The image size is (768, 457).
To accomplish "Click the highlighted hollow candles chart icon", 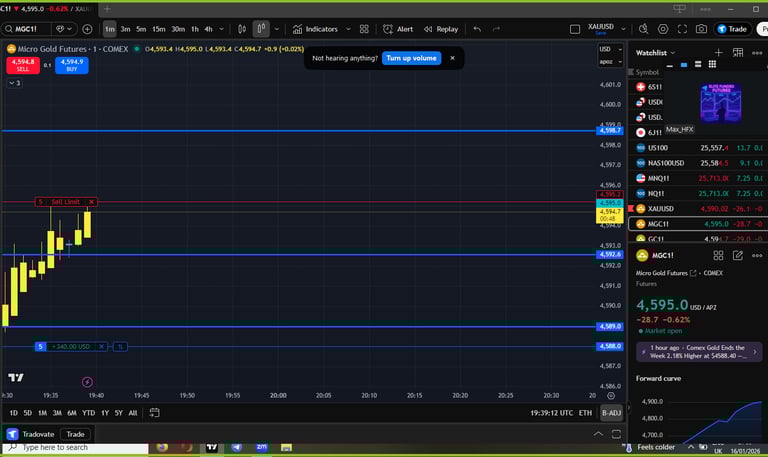I will [262, 29].
